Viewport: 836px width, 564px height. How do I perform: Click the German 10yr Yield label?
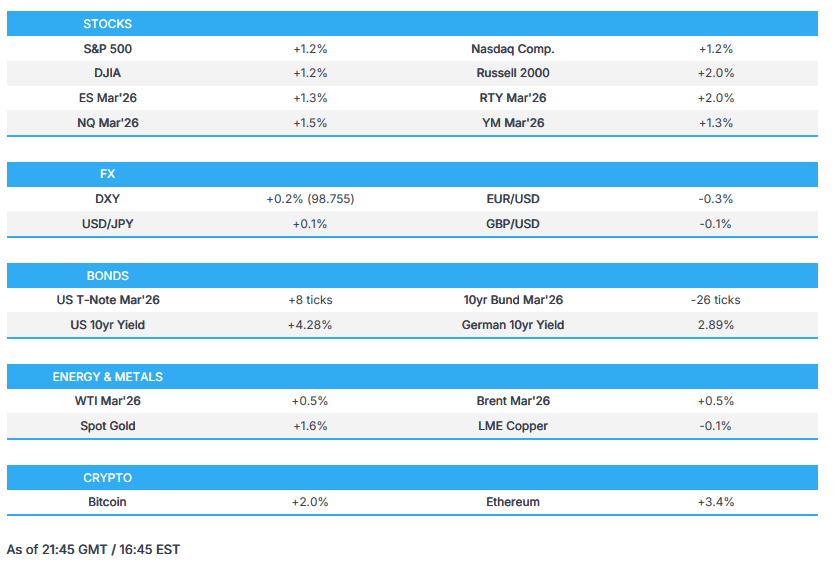click(x=512, y=325)
